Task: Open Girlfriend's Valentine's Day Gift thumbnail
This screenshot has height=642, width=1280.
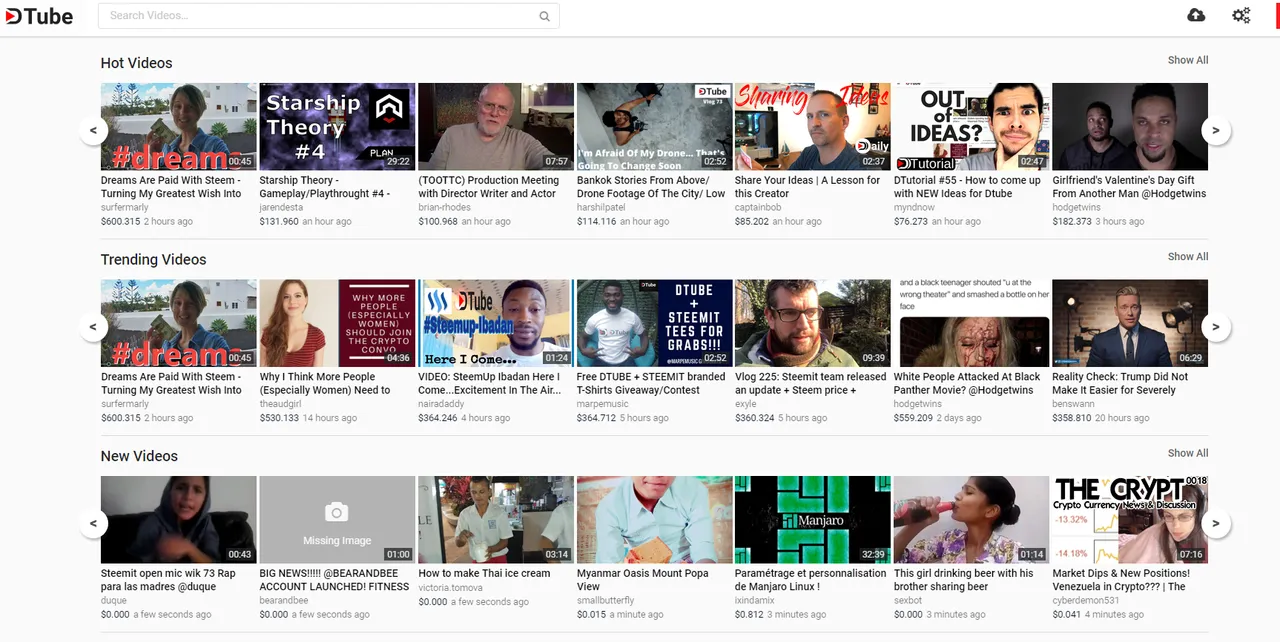Action: point(1130,127)
